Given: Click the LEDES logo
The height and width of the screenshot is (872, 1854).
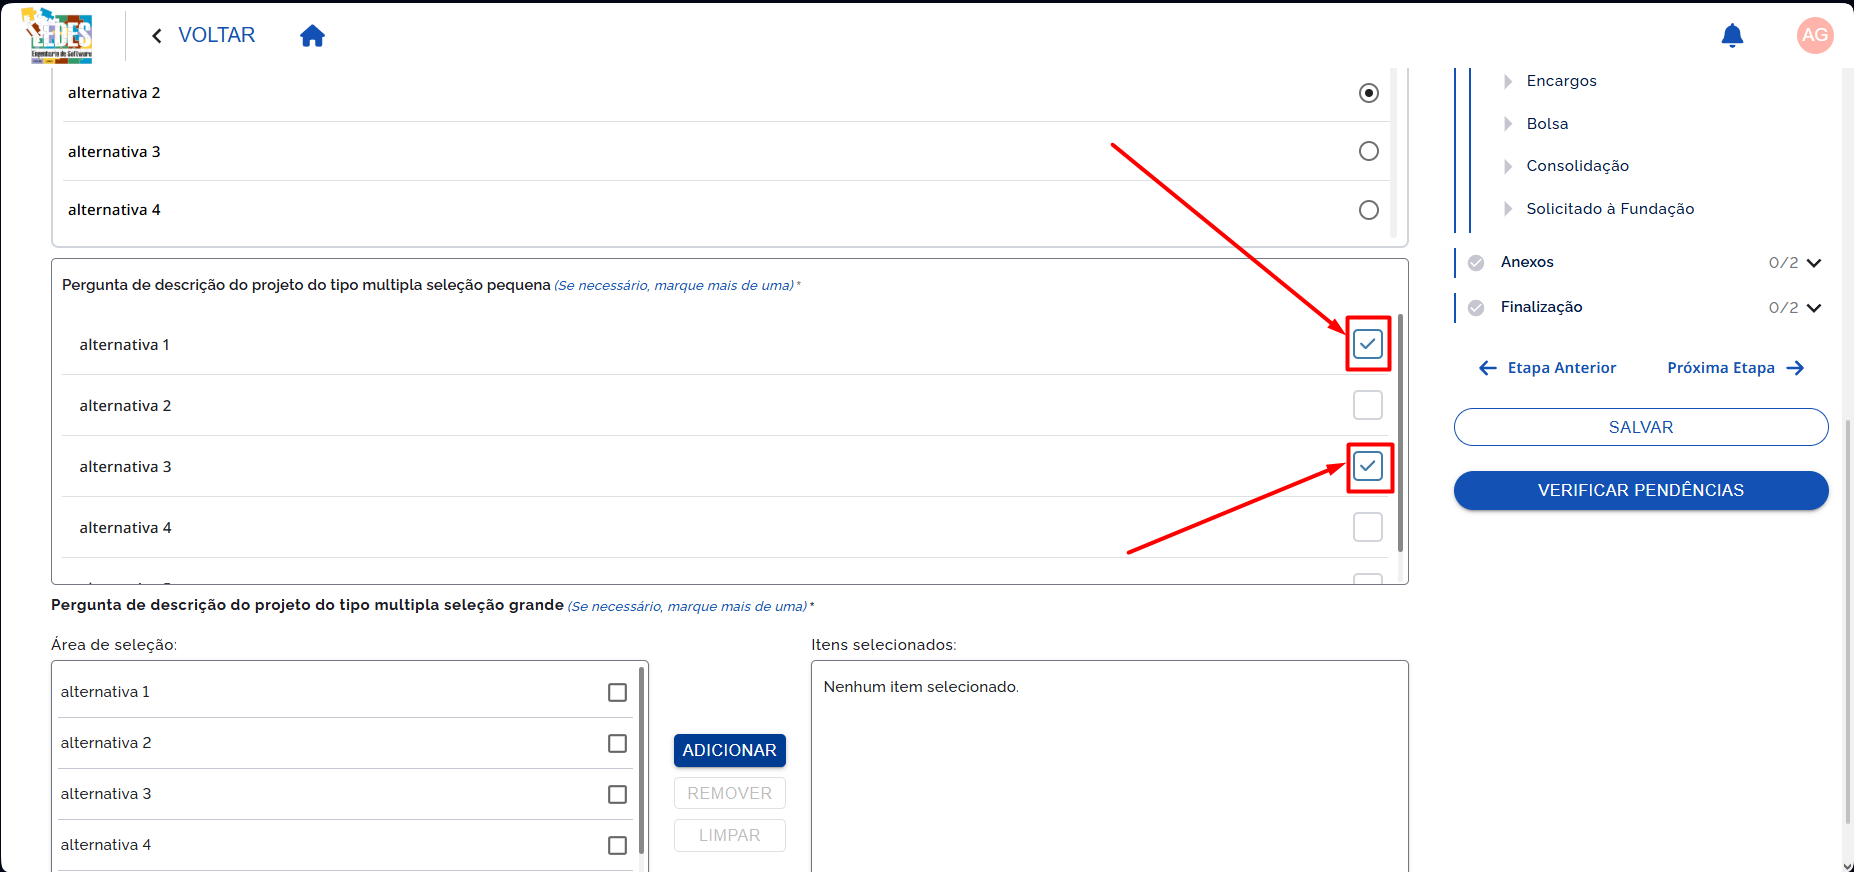Looking at the screenshot, I should tap(58, 36).
